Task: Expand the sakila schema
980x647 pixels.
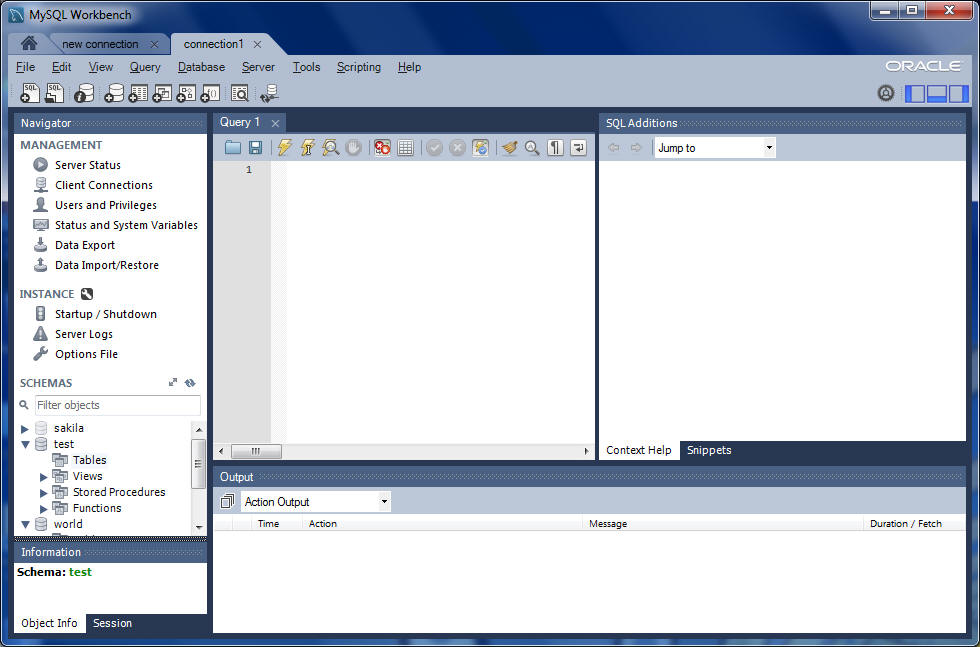Action: [x=24, y=429]
